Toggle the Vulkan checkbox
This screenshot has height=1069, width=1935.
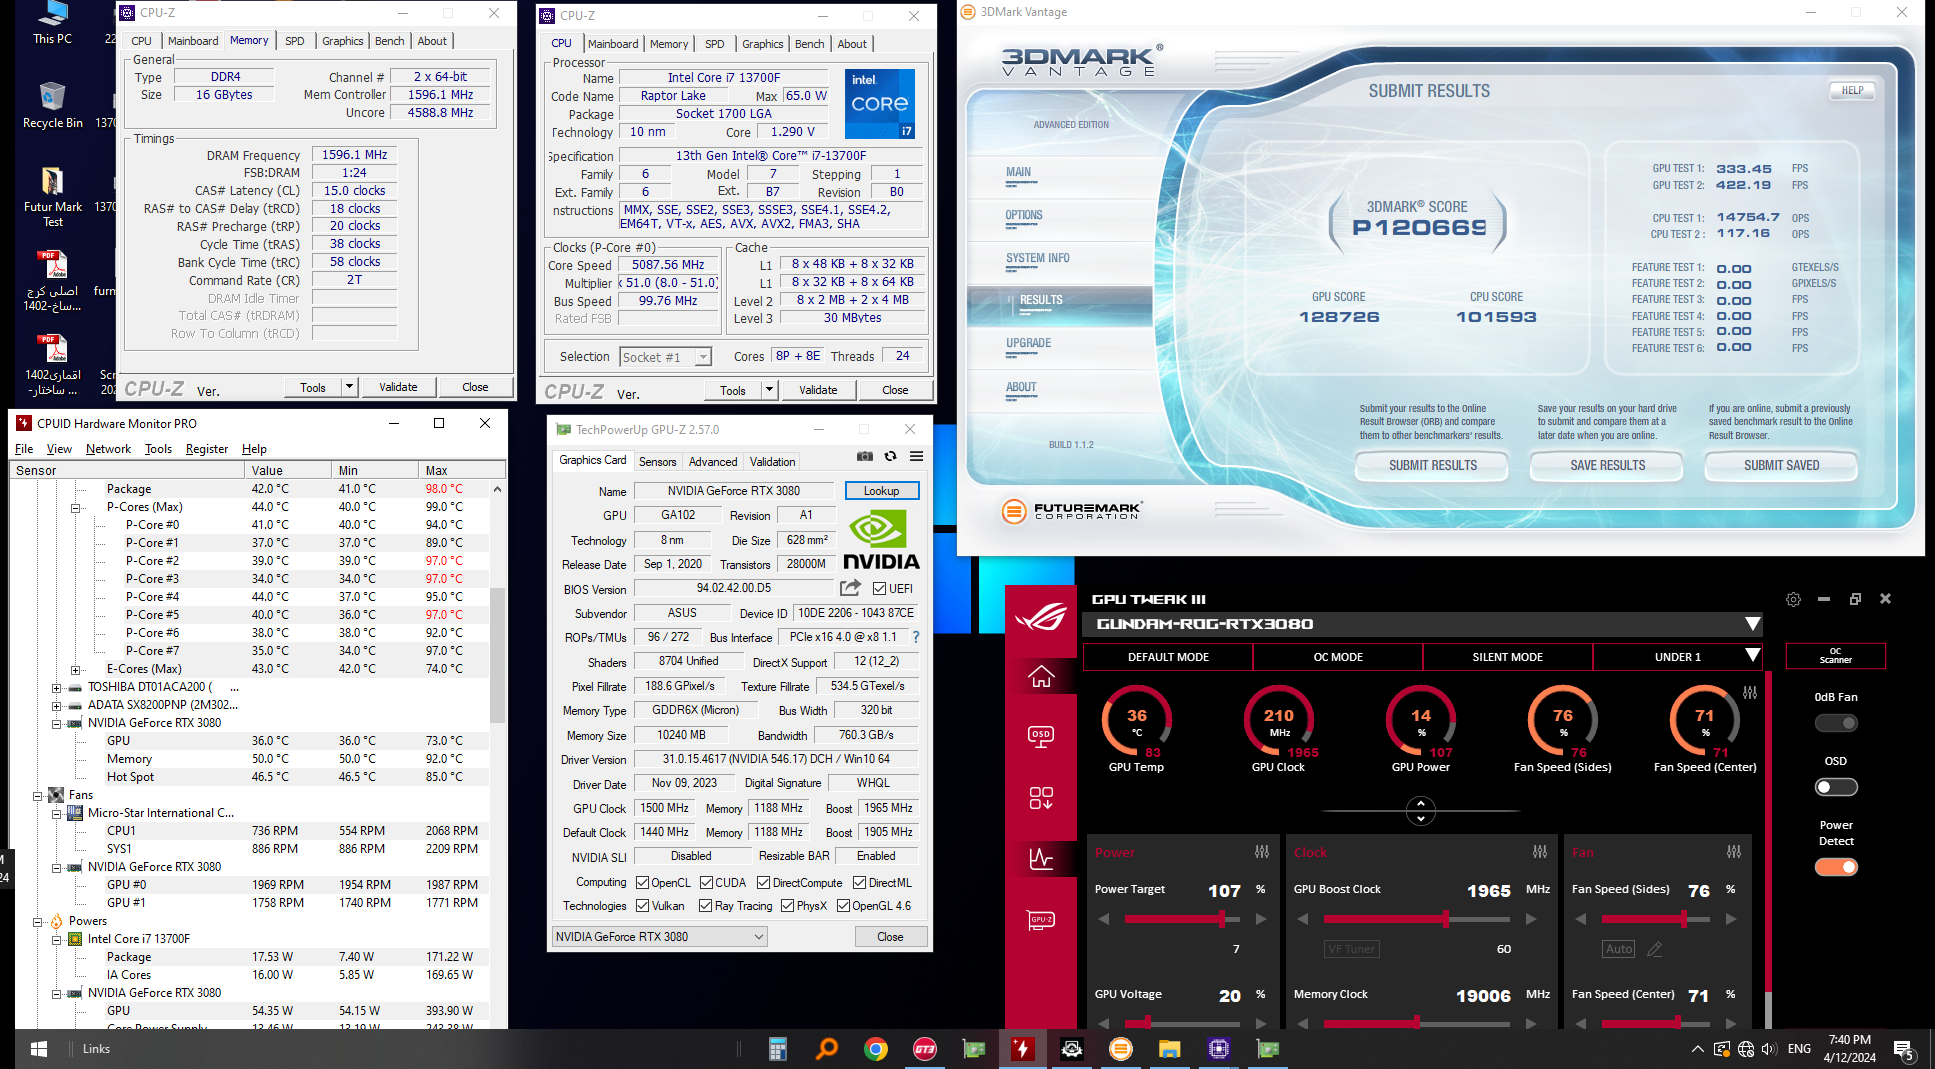pos(643,906)
